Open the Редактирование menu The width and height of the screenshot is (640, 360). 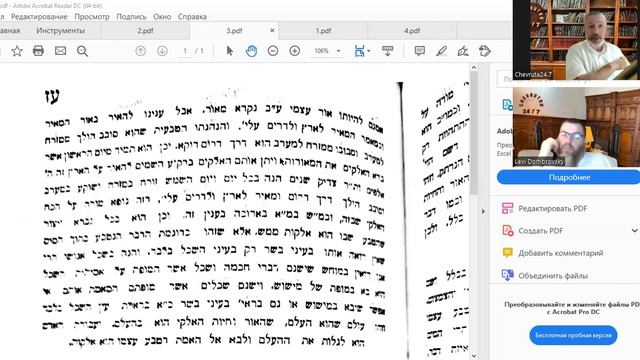tap(39, 17)
